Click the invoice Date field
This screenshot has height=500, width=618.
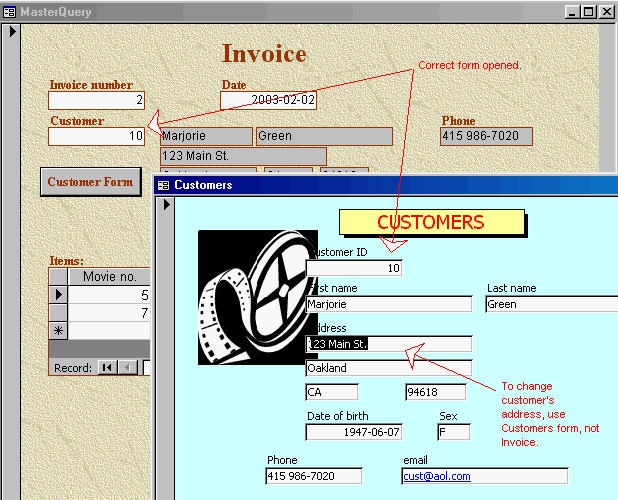click(x=268, y=100)
